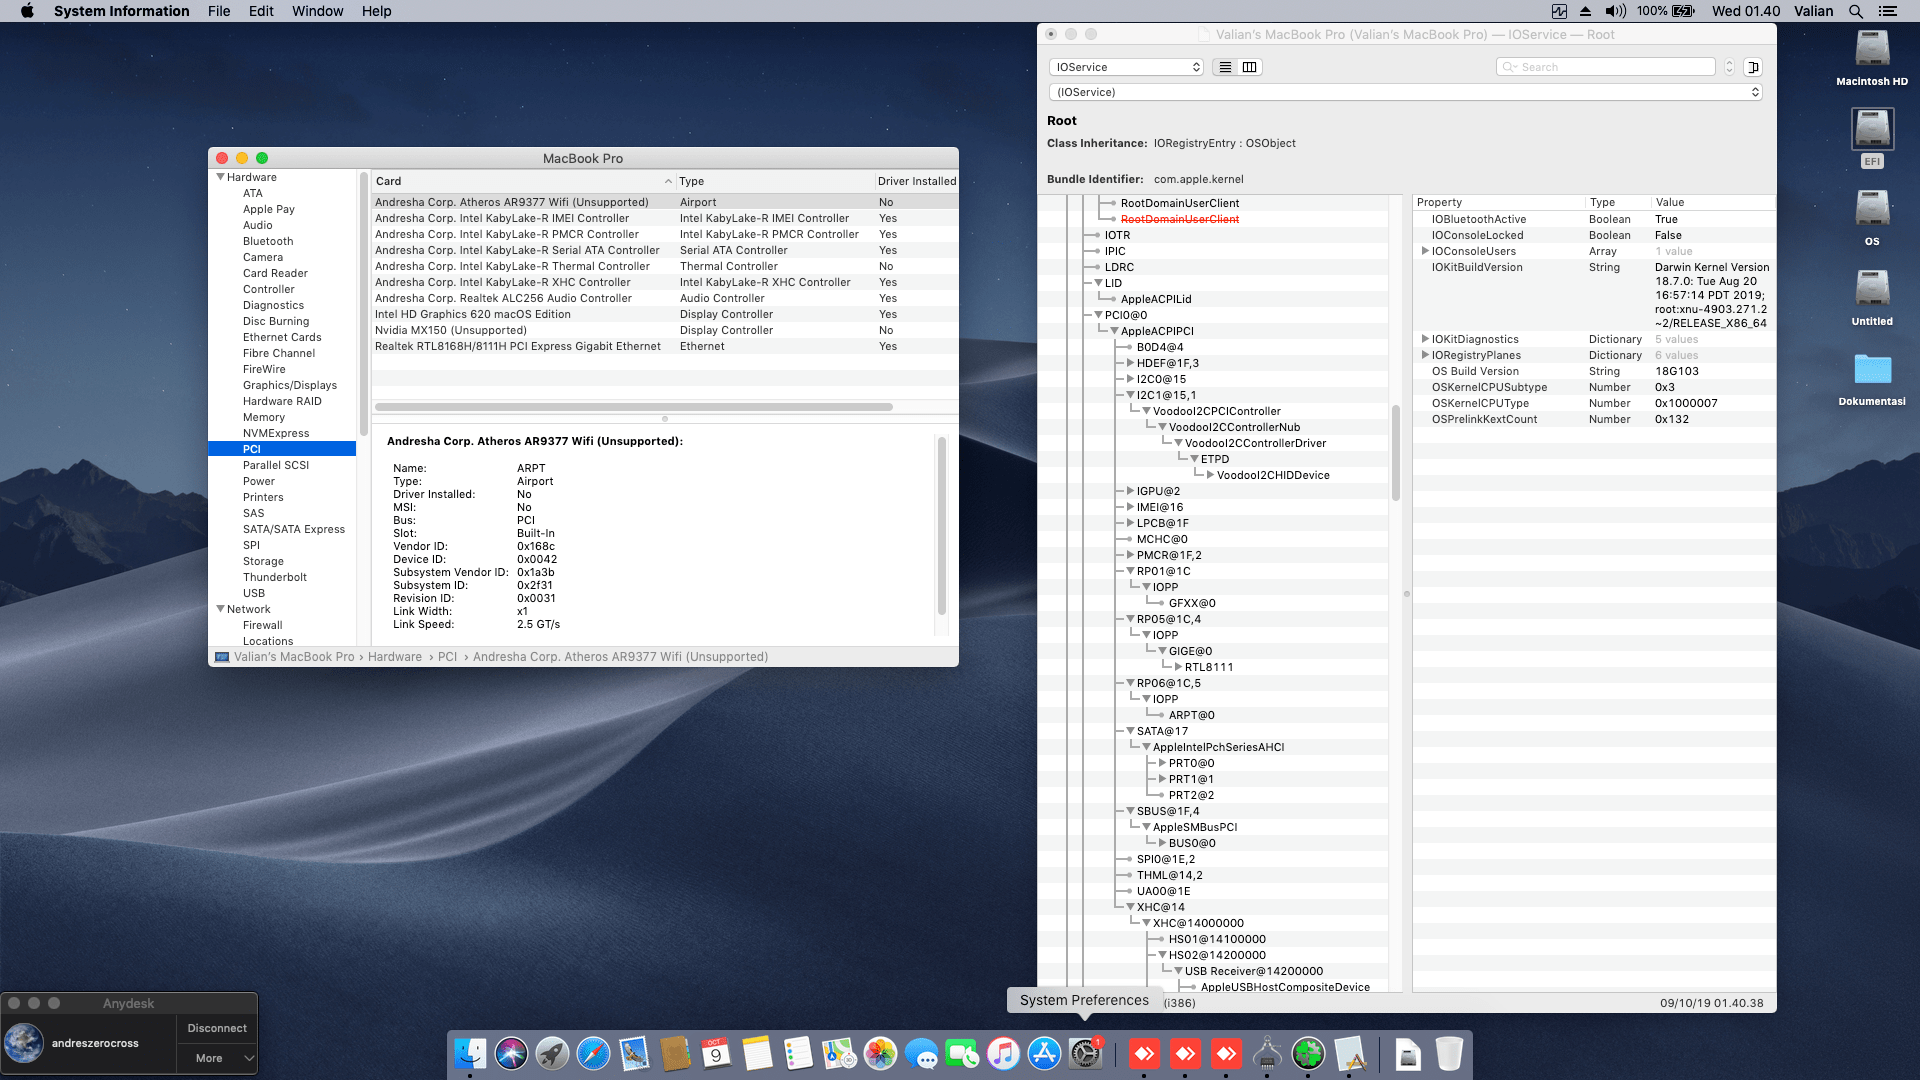The image size is (1920, 1080).
Task: Open the Help menu
Action: [x=377, y=11]
